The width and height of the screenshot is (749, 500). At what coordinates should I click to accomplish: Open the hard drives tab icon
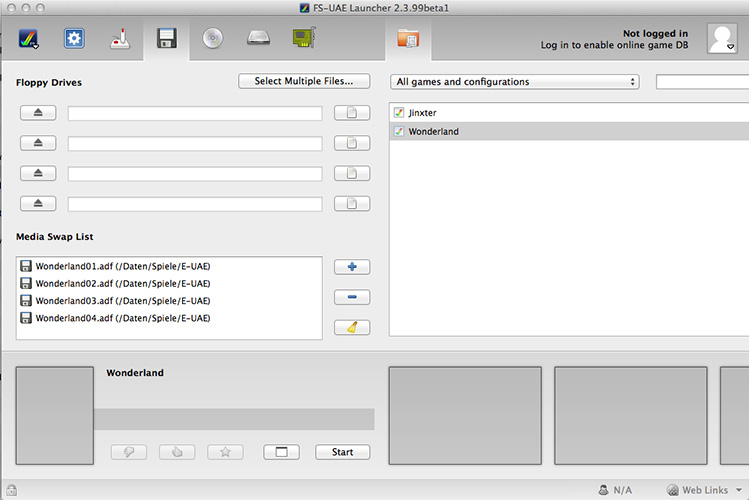(x=259, y=39)
